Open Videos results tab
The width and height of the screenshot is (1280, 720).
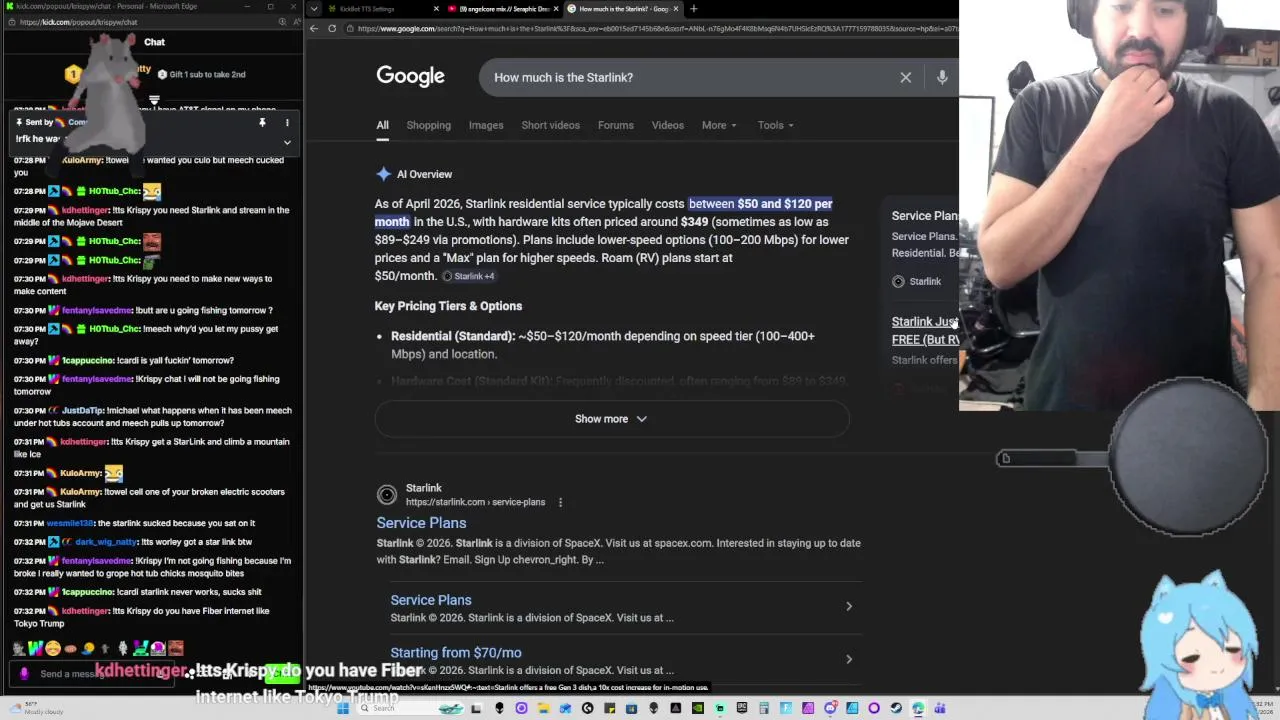coord(668,125)
